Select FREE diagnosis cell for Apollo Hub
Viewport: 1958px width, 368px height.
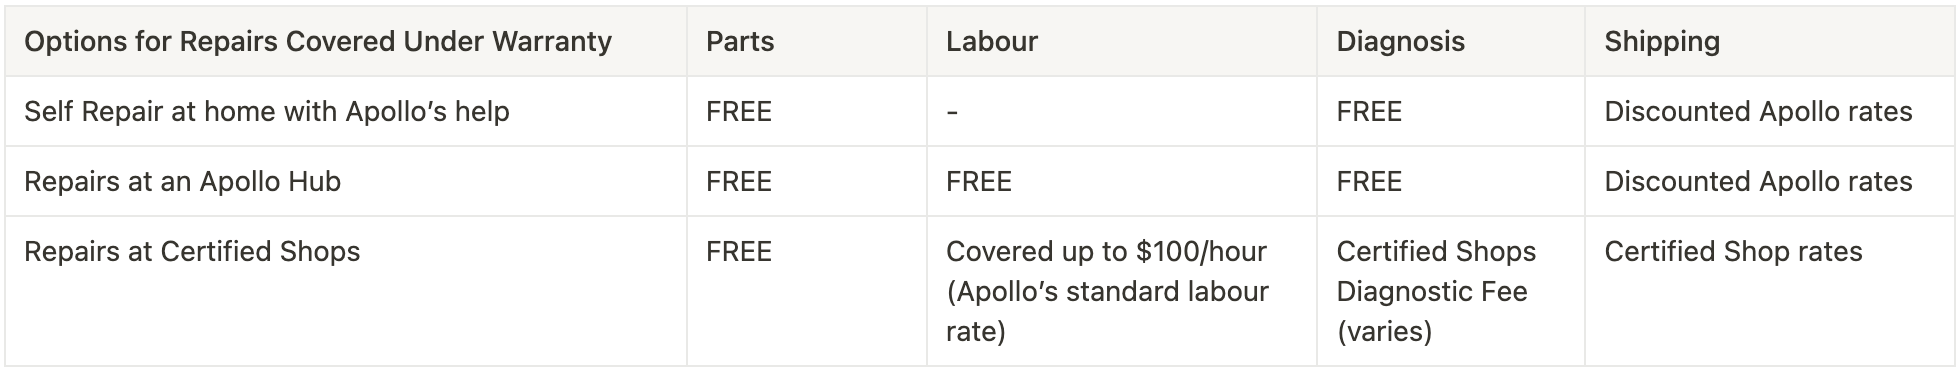1369,181
